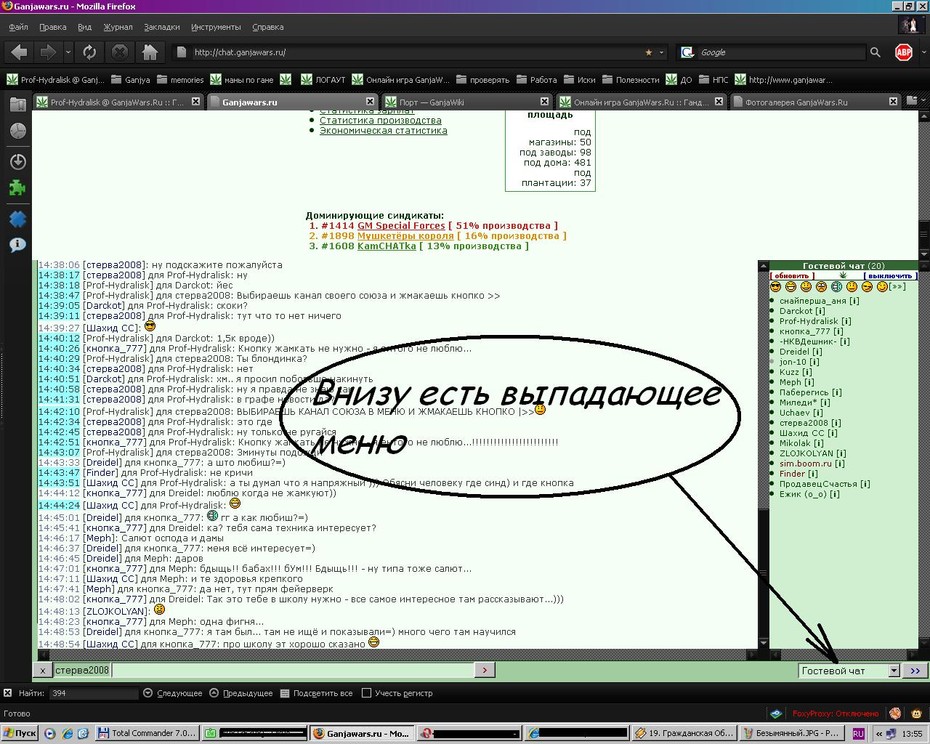Reload page using the refresh toolbar icon

point(90,52)
